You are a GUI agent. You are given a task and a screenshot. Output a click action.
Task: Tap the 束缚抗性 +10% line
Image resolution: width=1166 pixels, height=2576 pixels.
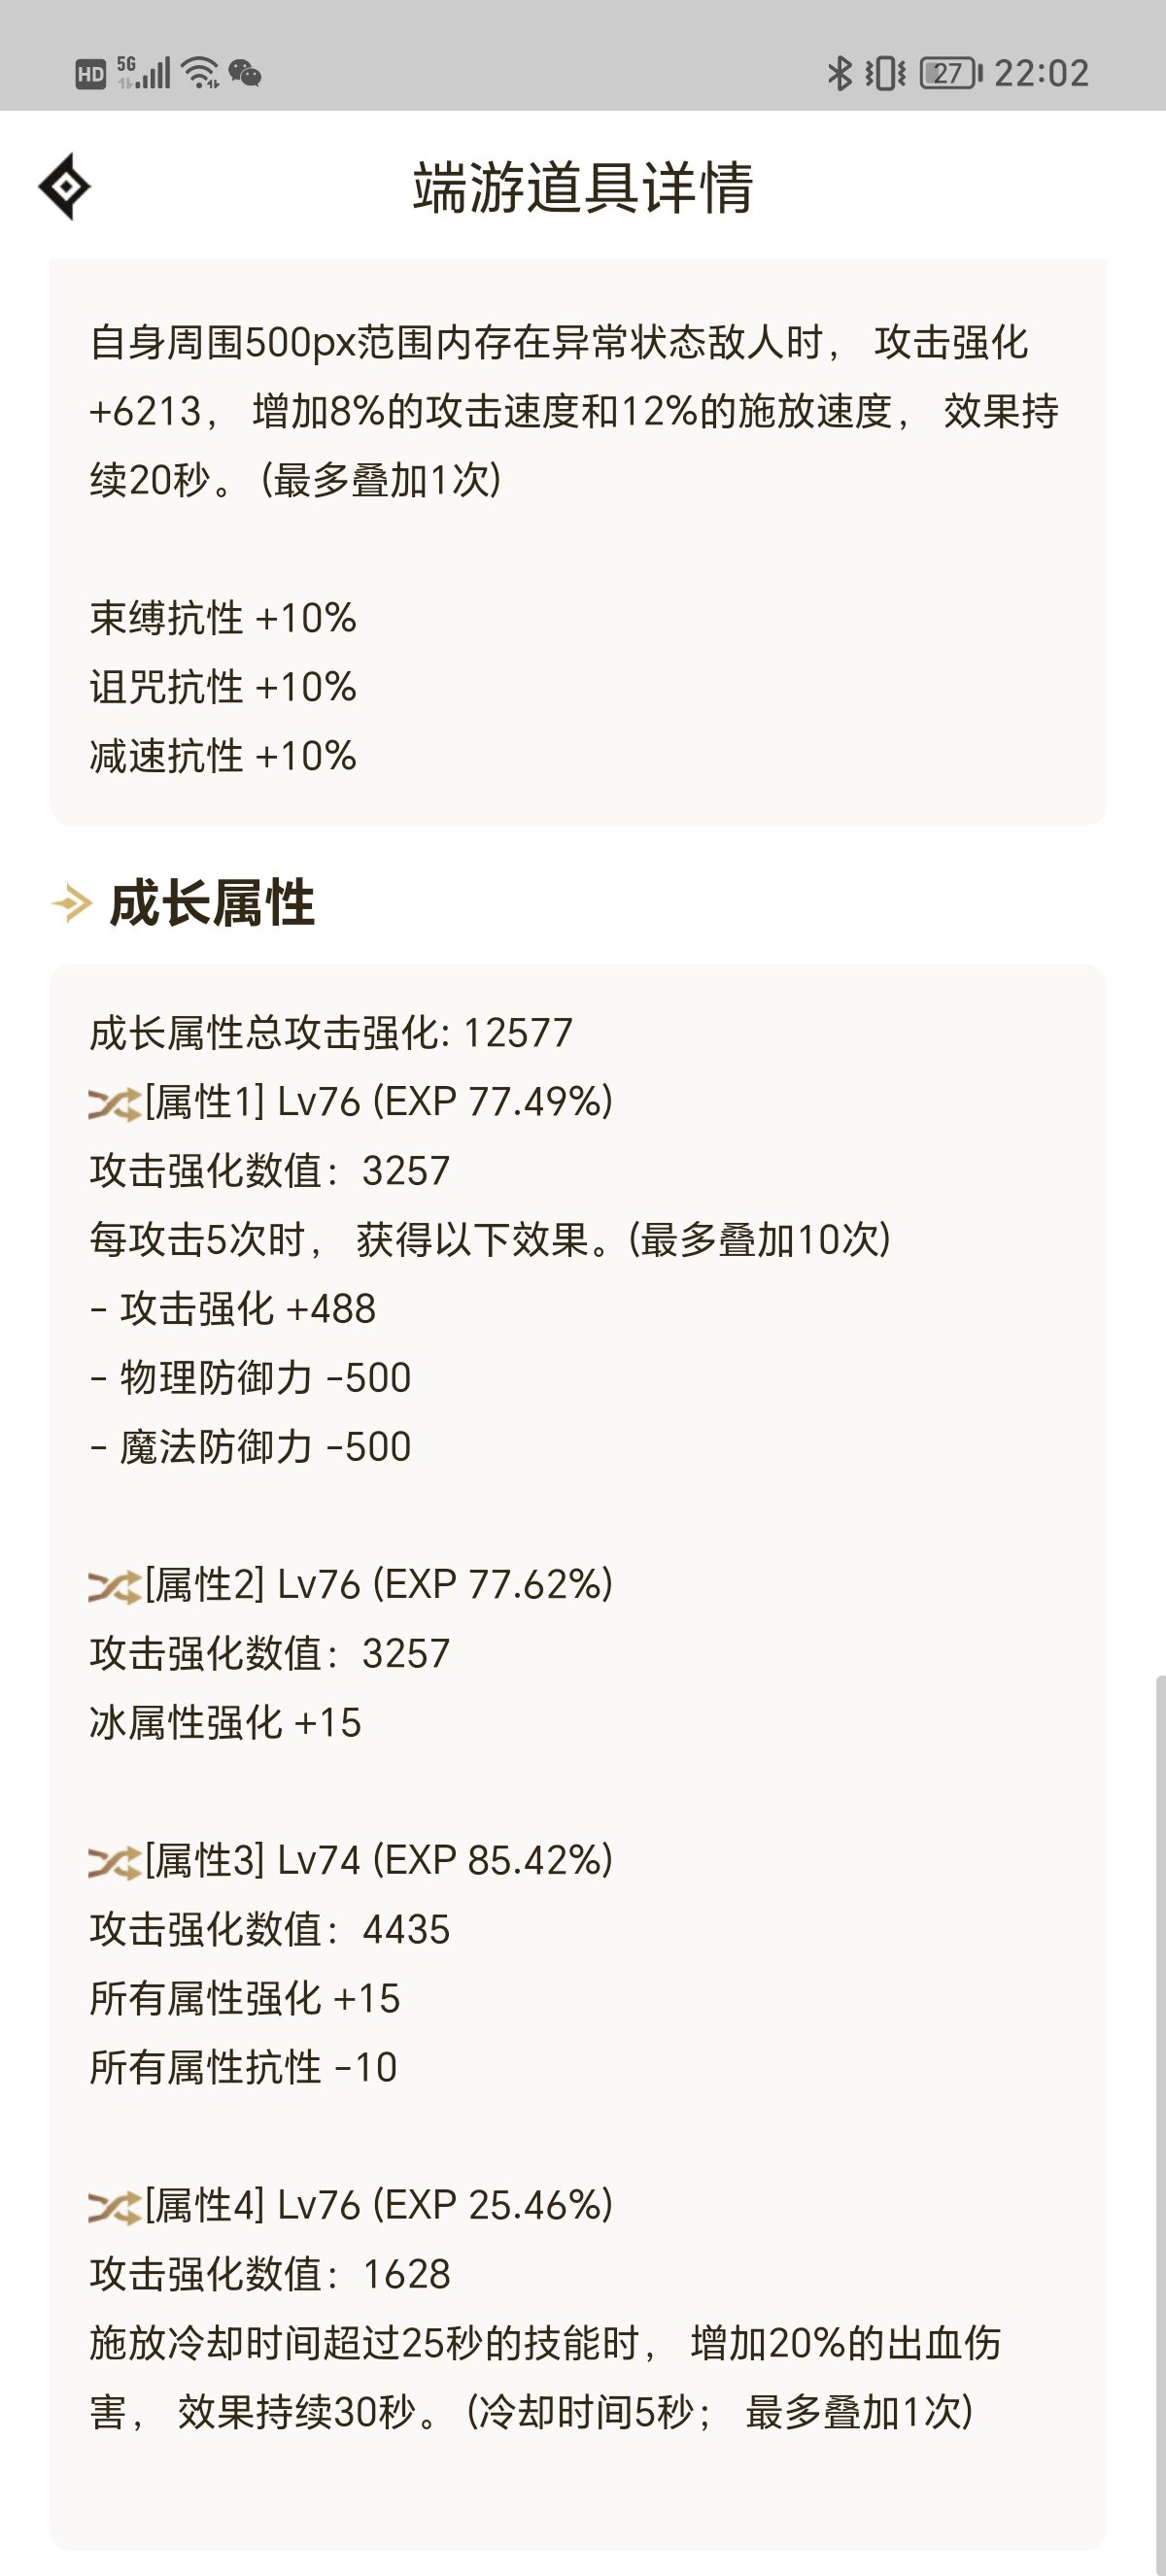[223, 618]
